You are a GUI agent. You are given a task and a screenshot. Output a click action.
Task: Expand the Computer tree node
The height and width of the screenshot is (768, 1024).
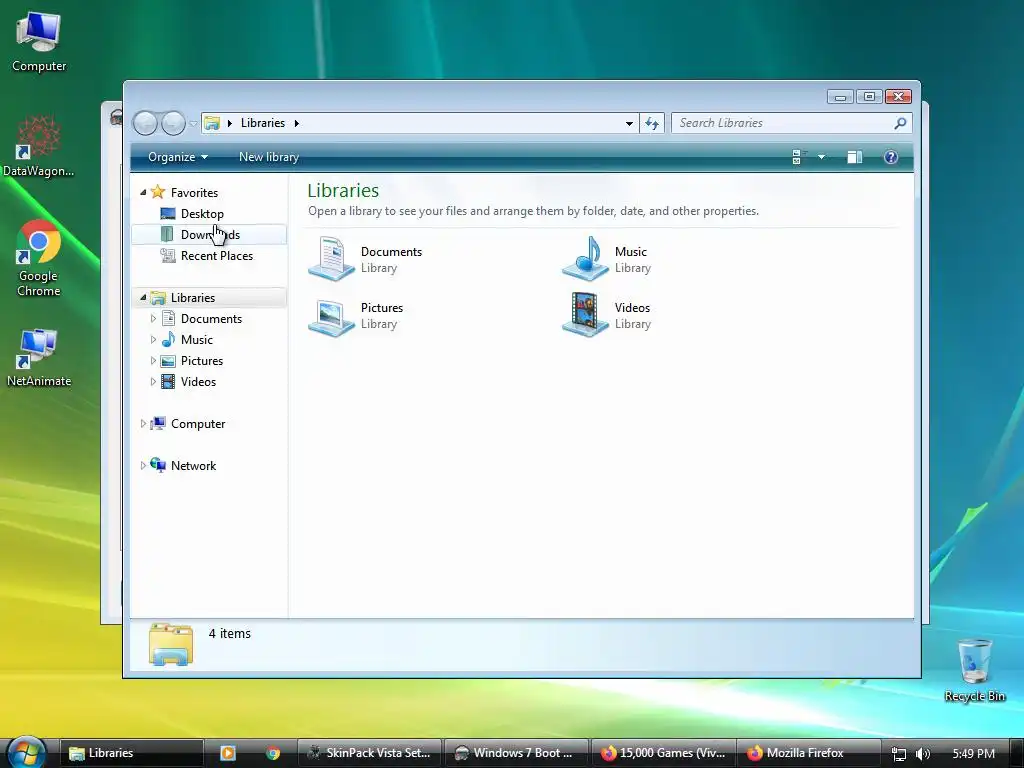(x=143, y=424)
